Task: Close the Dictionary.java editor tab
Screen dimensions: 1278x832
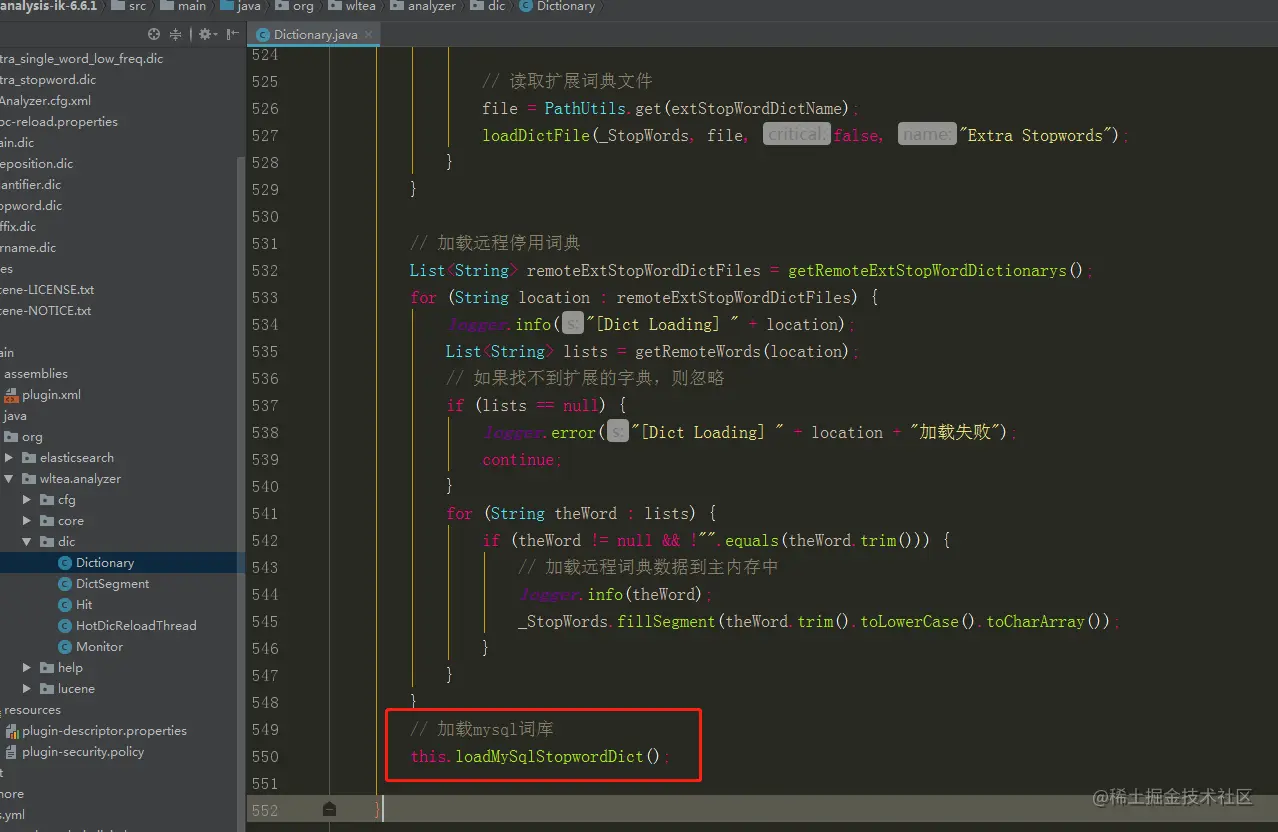Action: click(x=369, y=34)
